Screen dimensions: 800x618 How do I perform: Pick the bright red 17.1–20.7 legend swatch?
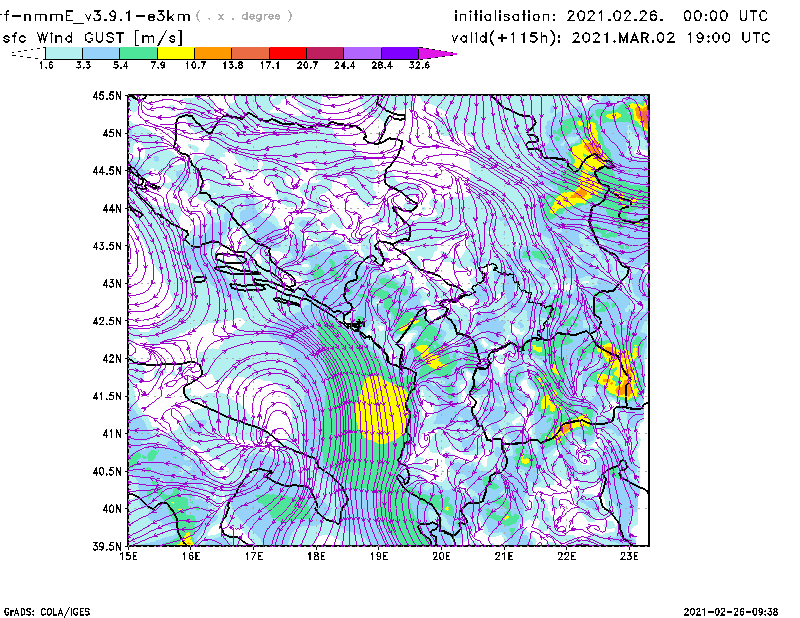288,53
